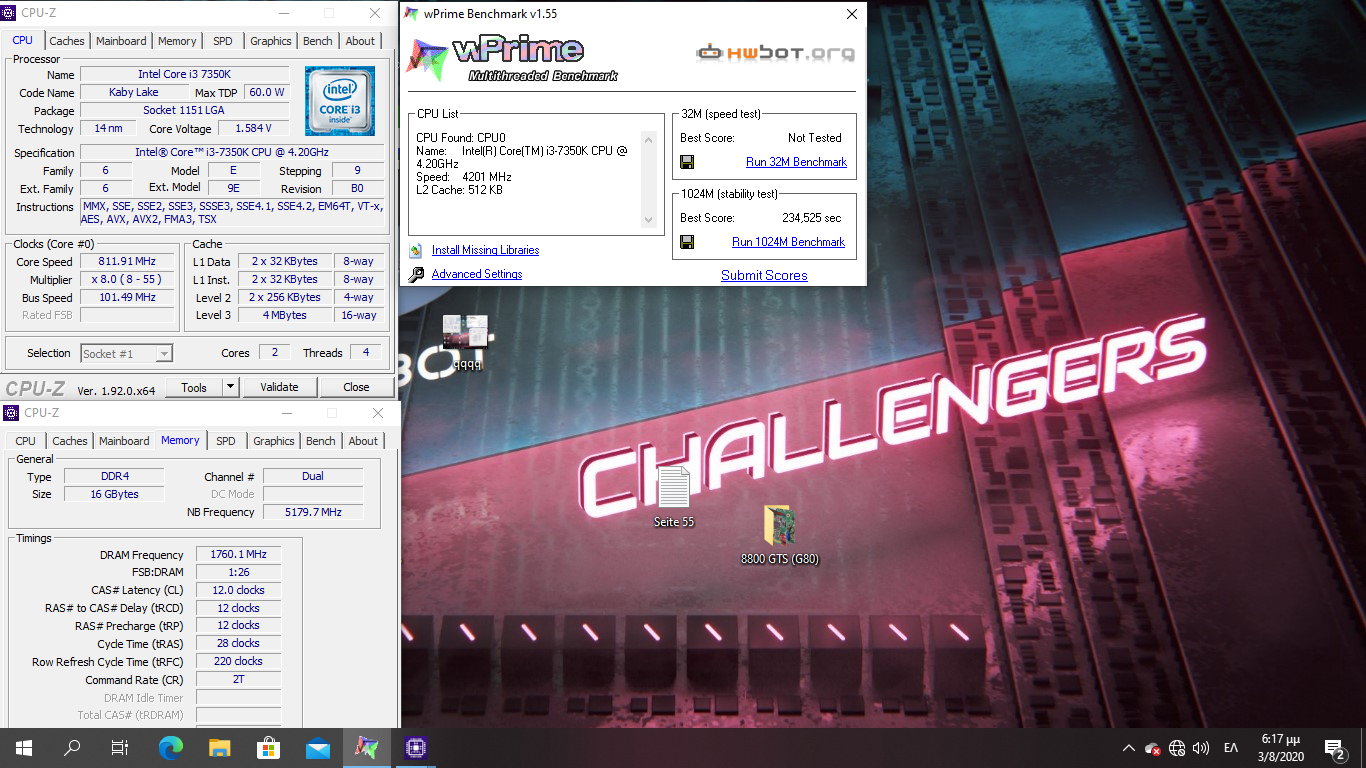Launch Microsoft Edge from taskbar
The width and height of the screenshot is (1366, 768).
(171, 747)
